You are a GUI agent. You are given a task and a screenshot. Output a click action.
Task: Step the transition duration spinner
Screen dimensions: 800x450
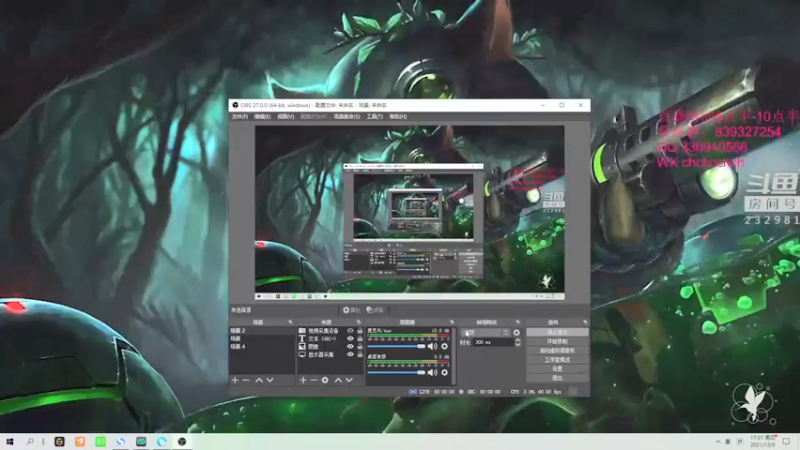click(x=517, y=342)
